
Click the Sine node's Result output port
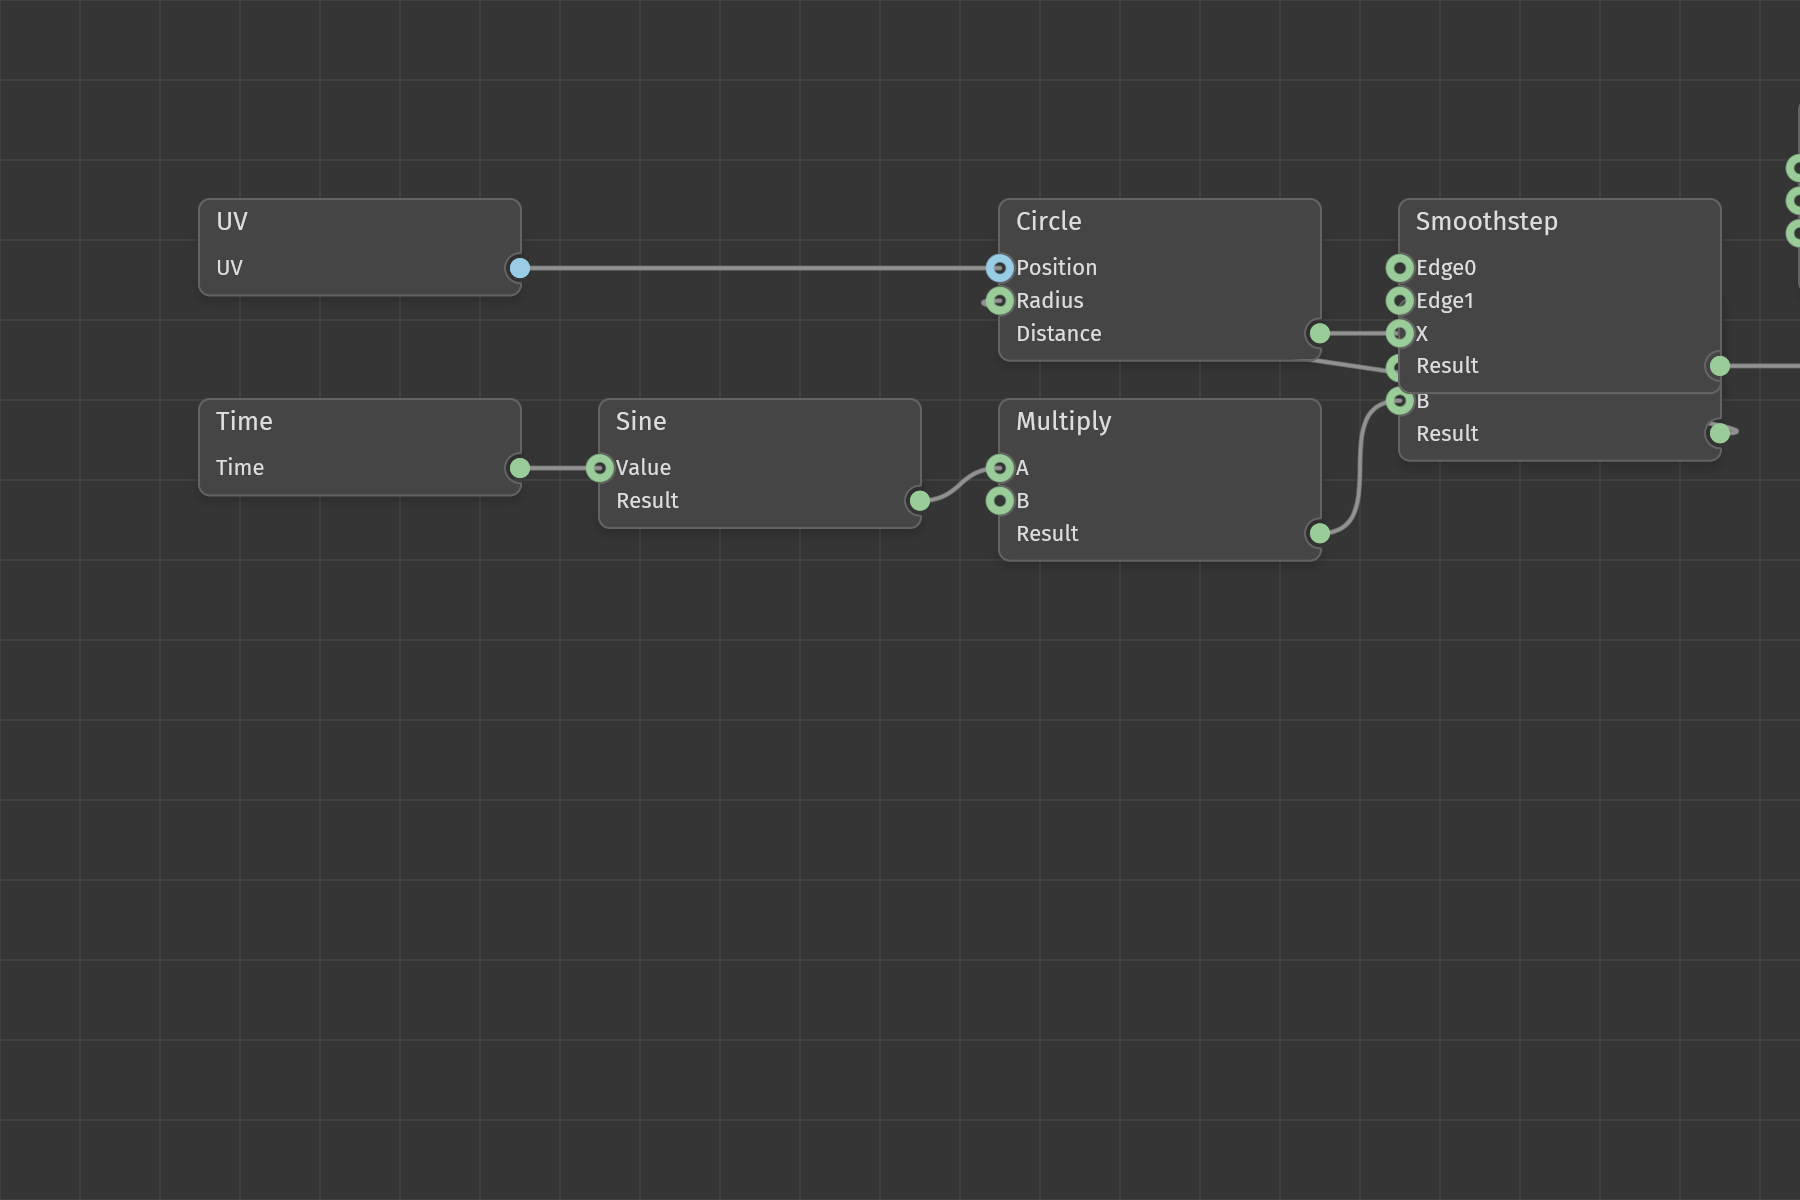coord(919,501)
